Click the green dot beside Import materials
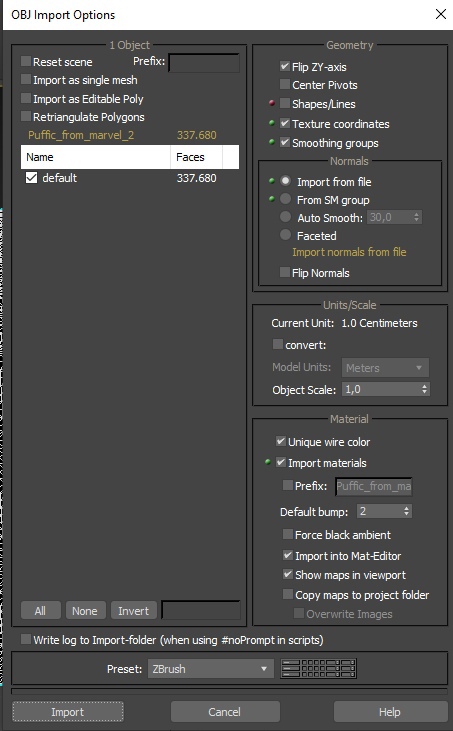The width and height of the screenshot is (453, 731). tap(268, 462)
